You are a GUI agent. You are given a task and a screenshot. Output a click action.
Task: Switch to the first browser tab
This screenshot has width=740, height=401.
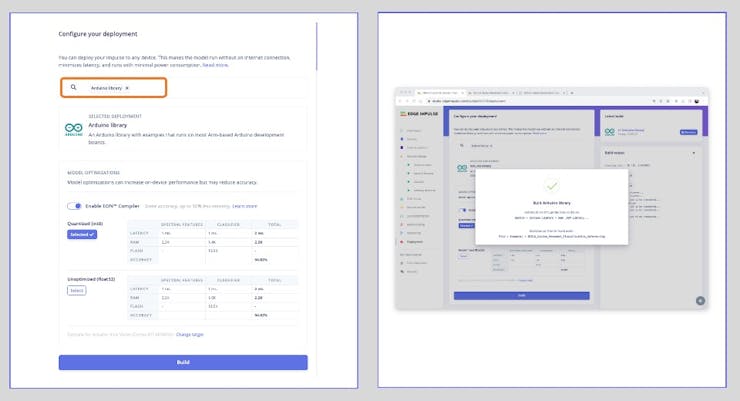pyautogui.click(x=441, y=92)
